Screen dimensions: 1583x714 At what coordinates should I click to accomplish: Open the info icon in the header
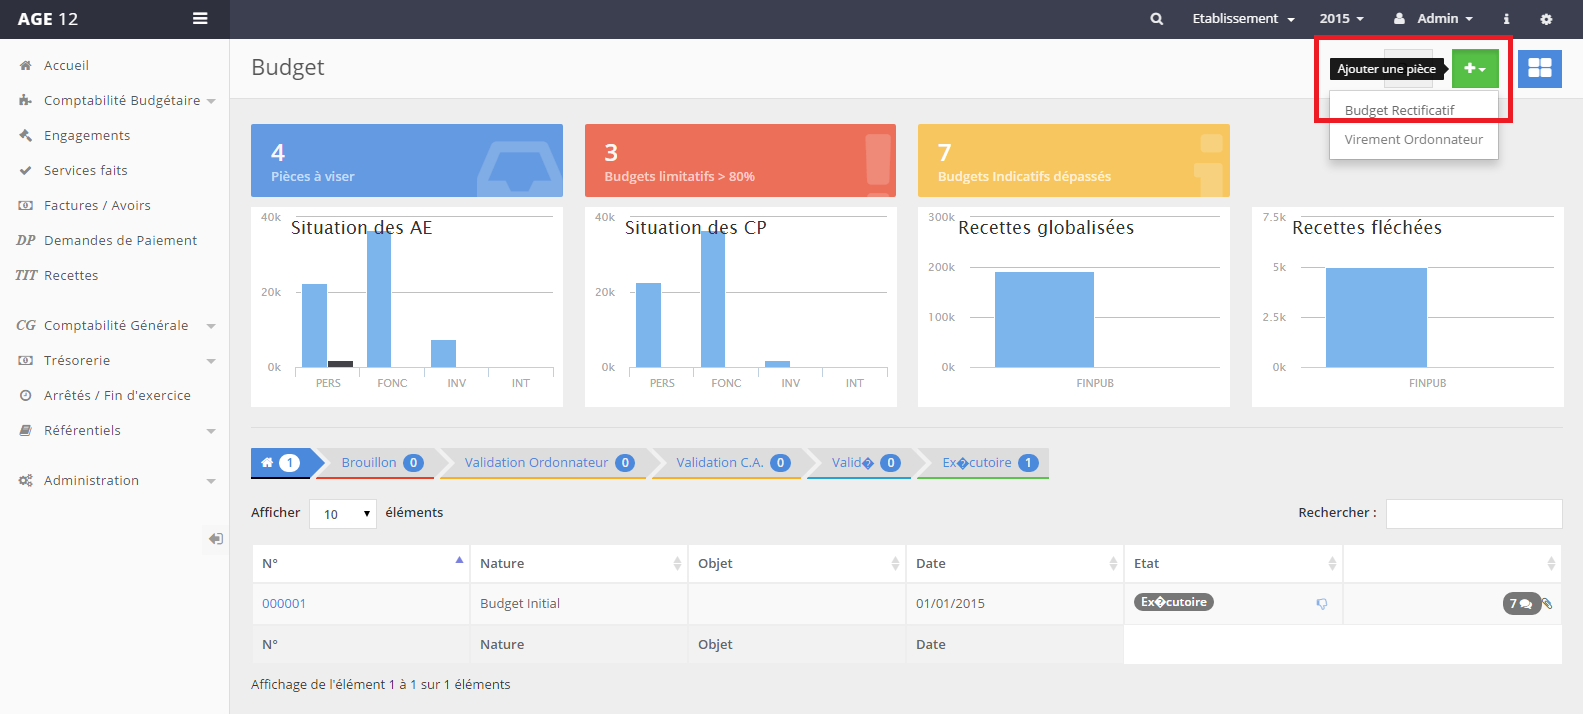(x=1506, y=19)
